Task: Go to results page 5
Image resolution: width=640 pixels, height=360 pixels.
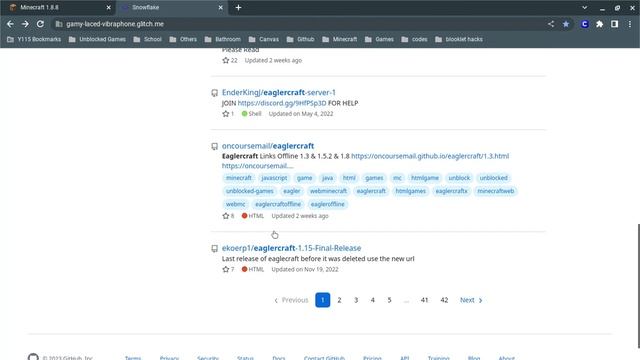Action: point(389,300)
